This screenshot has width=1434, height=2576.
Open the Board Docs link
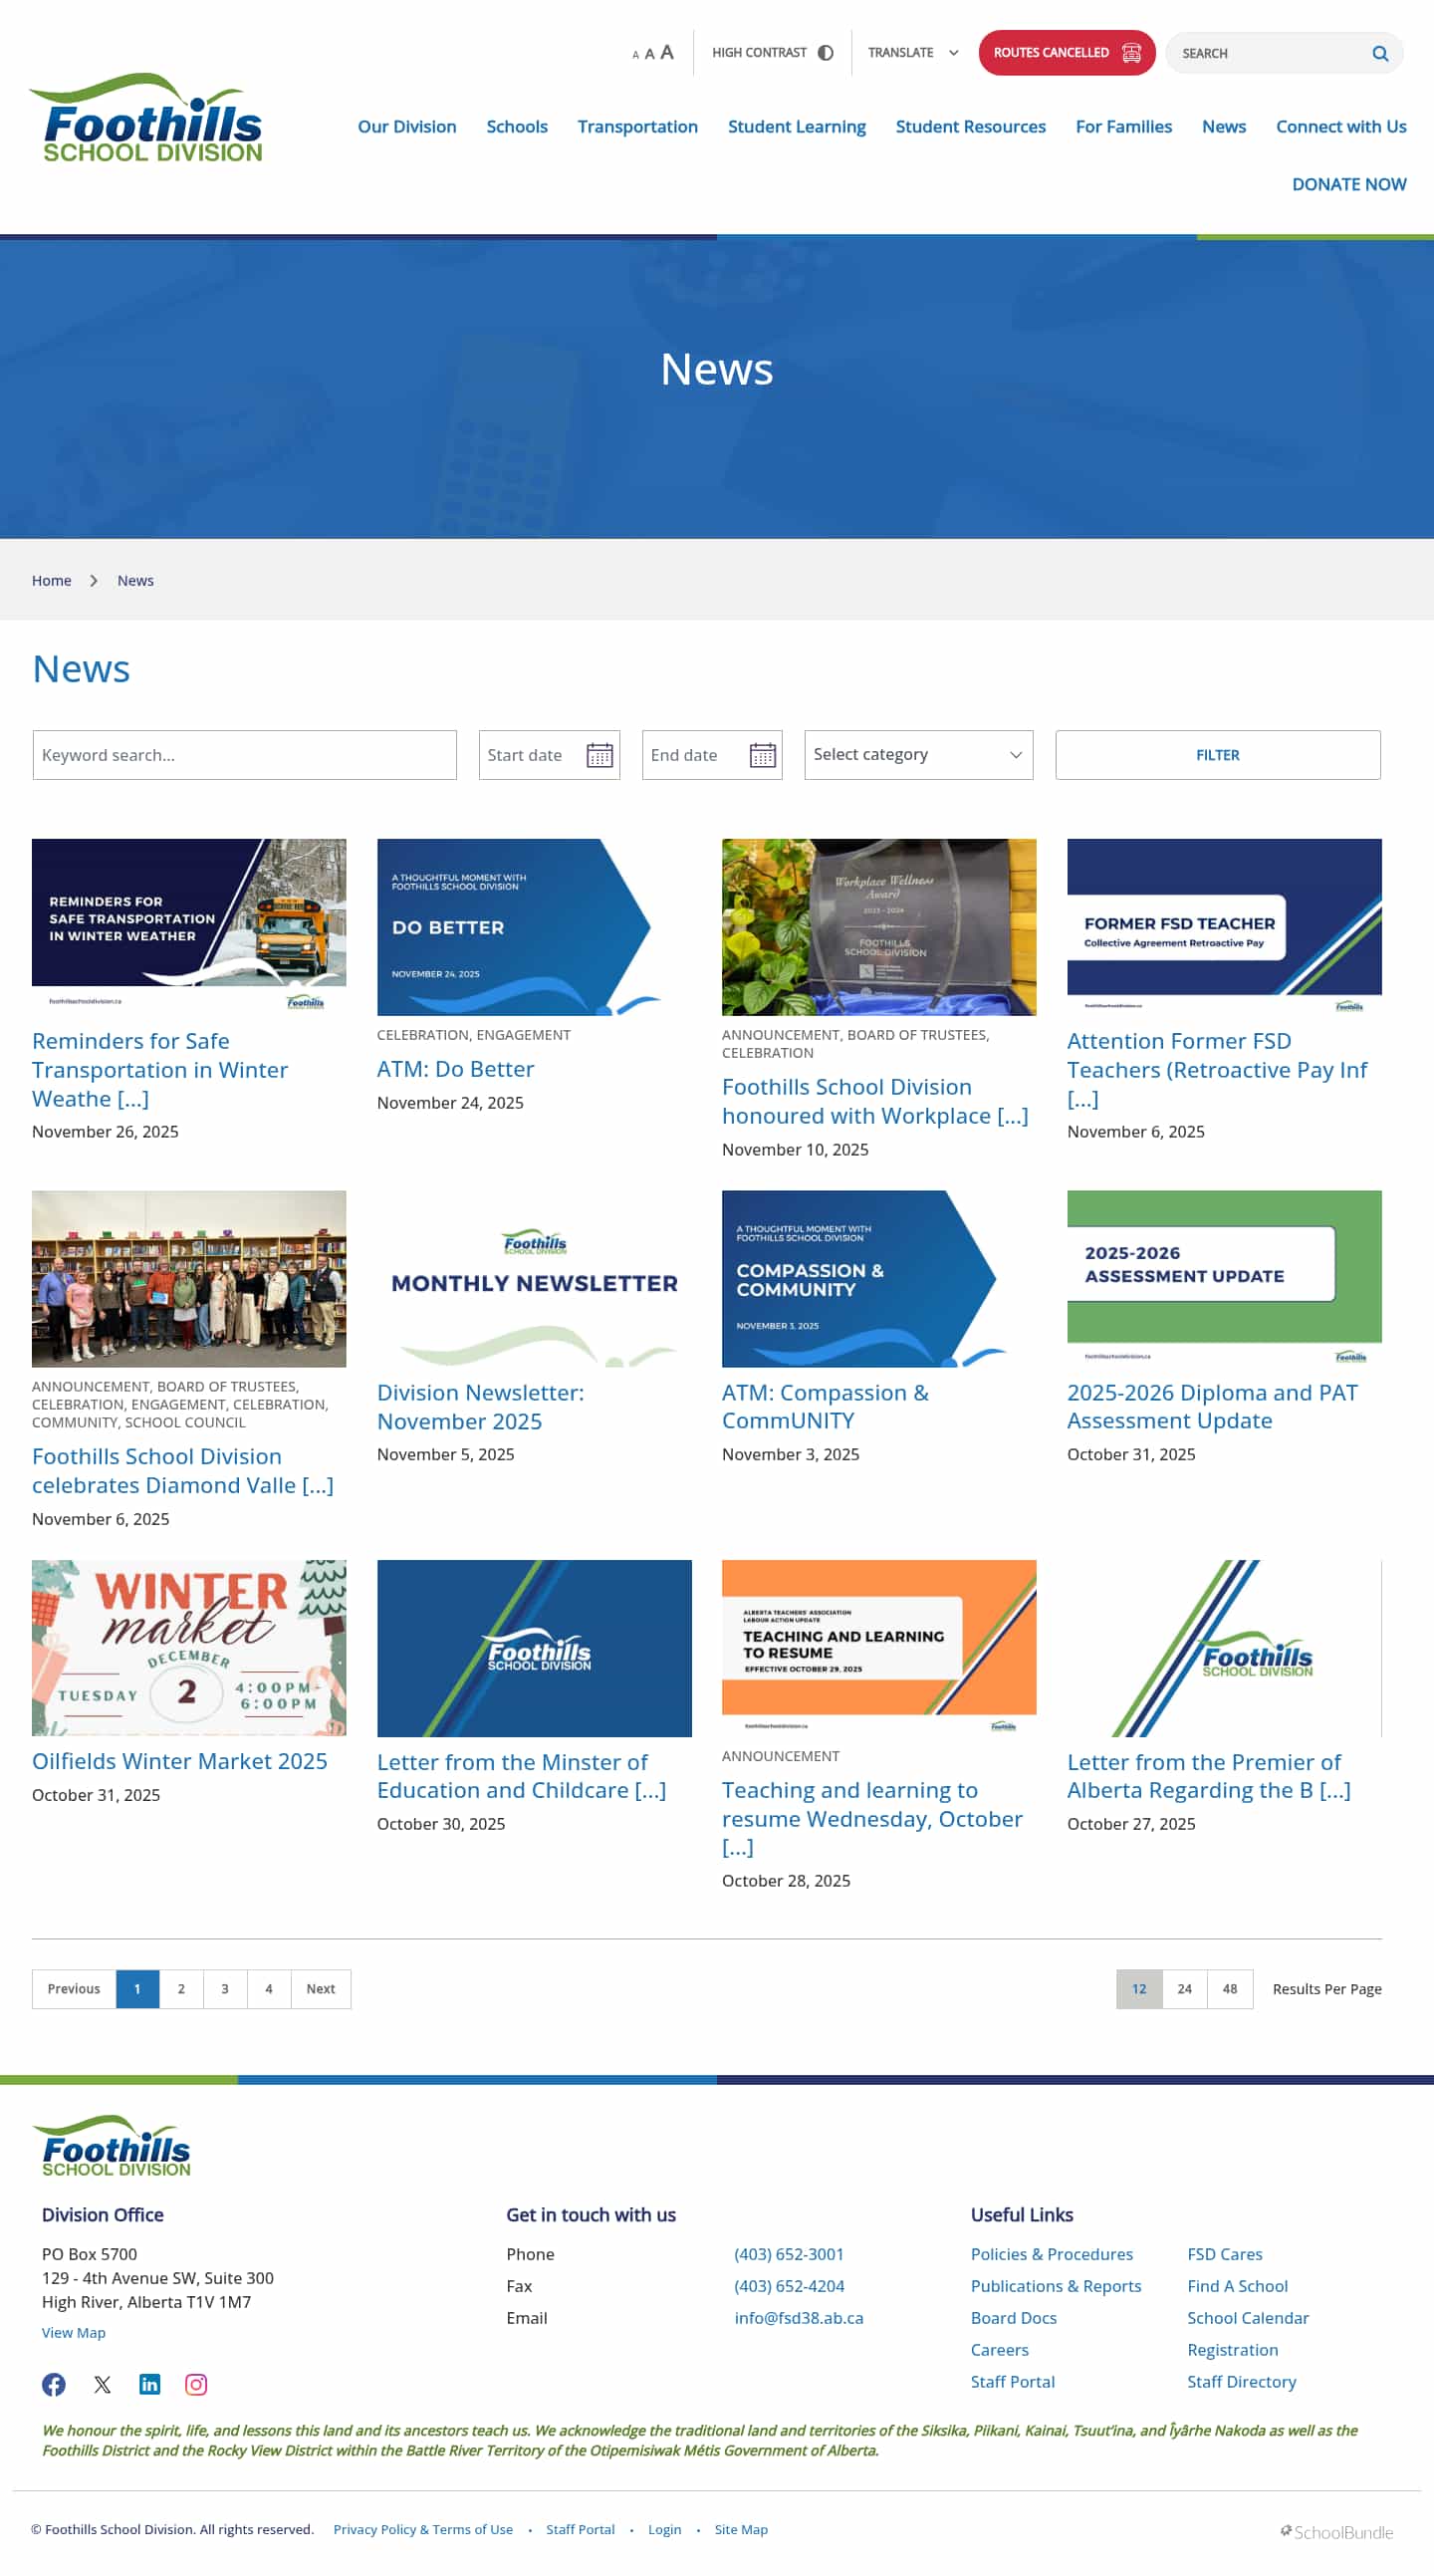(1013, 2318)
